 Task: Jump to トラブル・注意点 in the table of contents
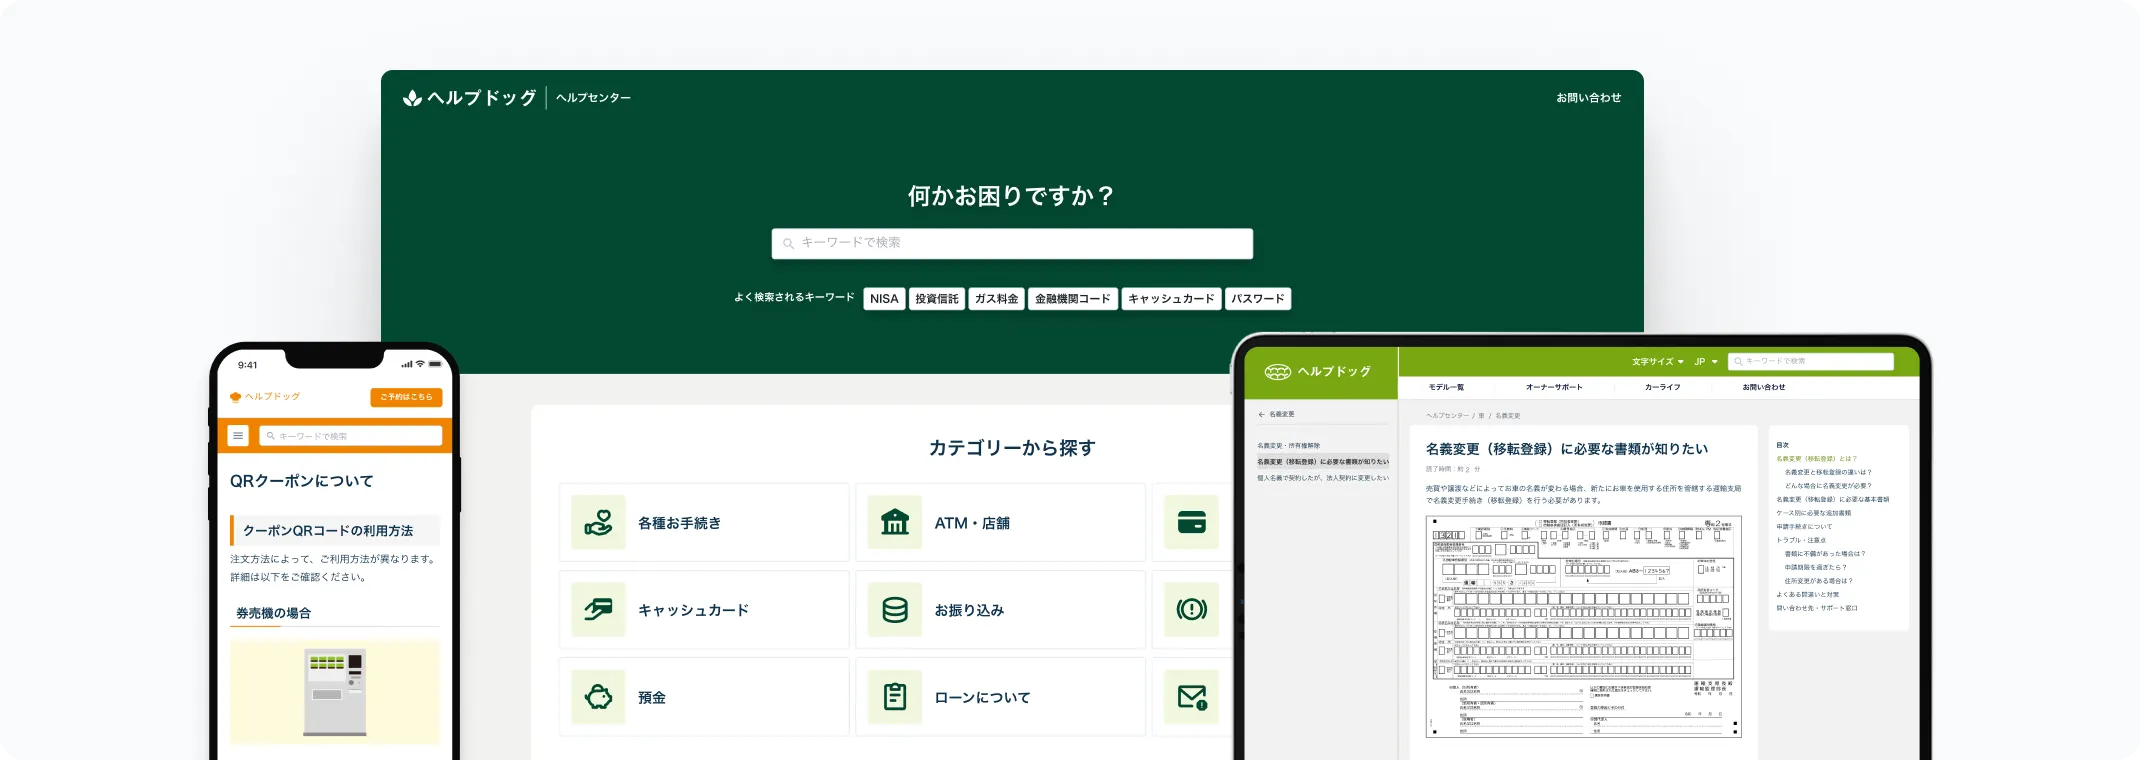1801,540
